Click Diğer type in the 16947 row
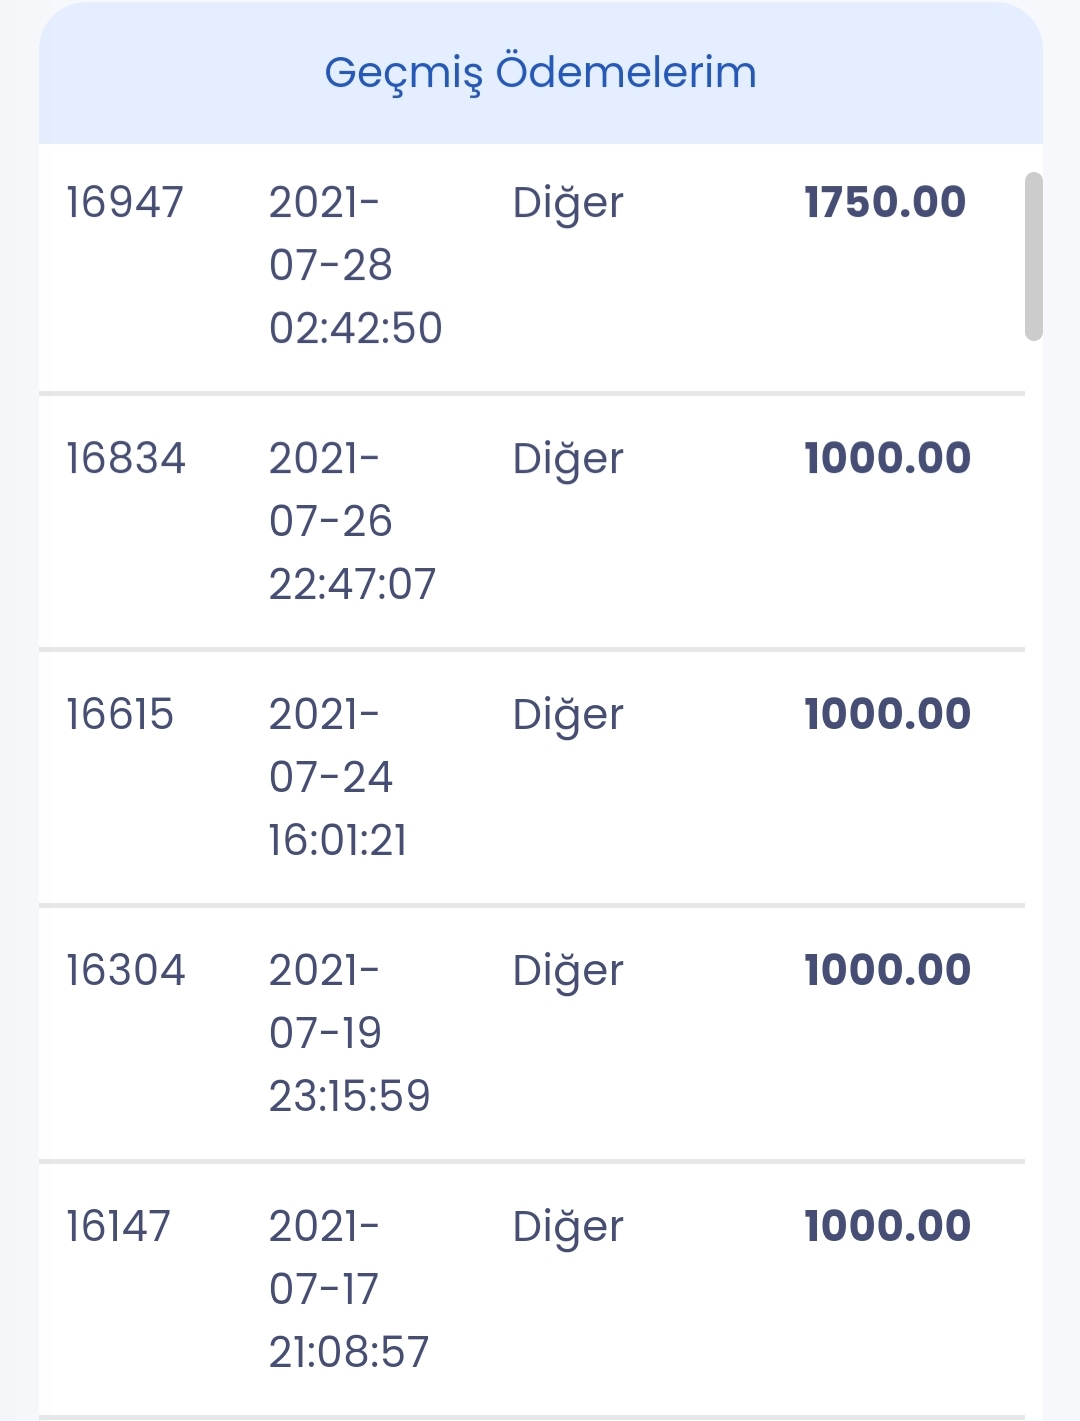This screenshot has height=1421, width=1080. coord(568,205)
